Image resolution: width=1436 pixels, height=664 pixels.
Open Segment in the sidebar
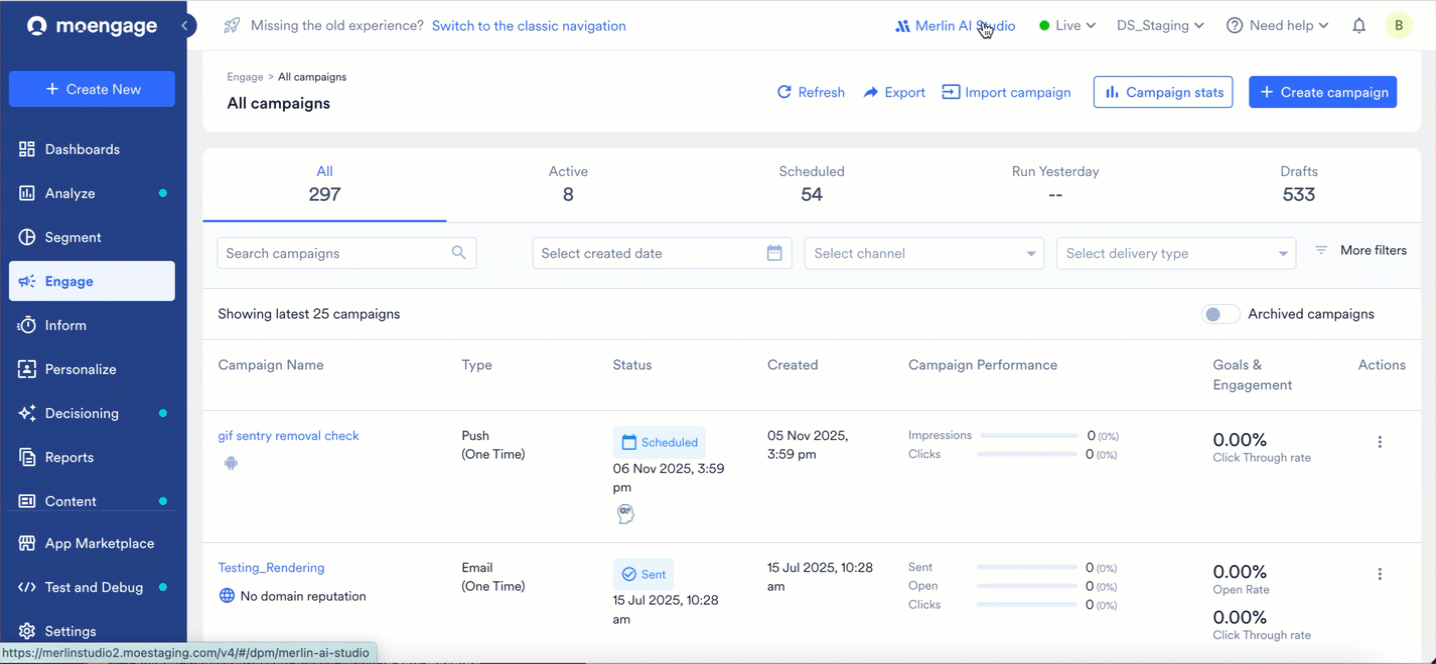92,237
